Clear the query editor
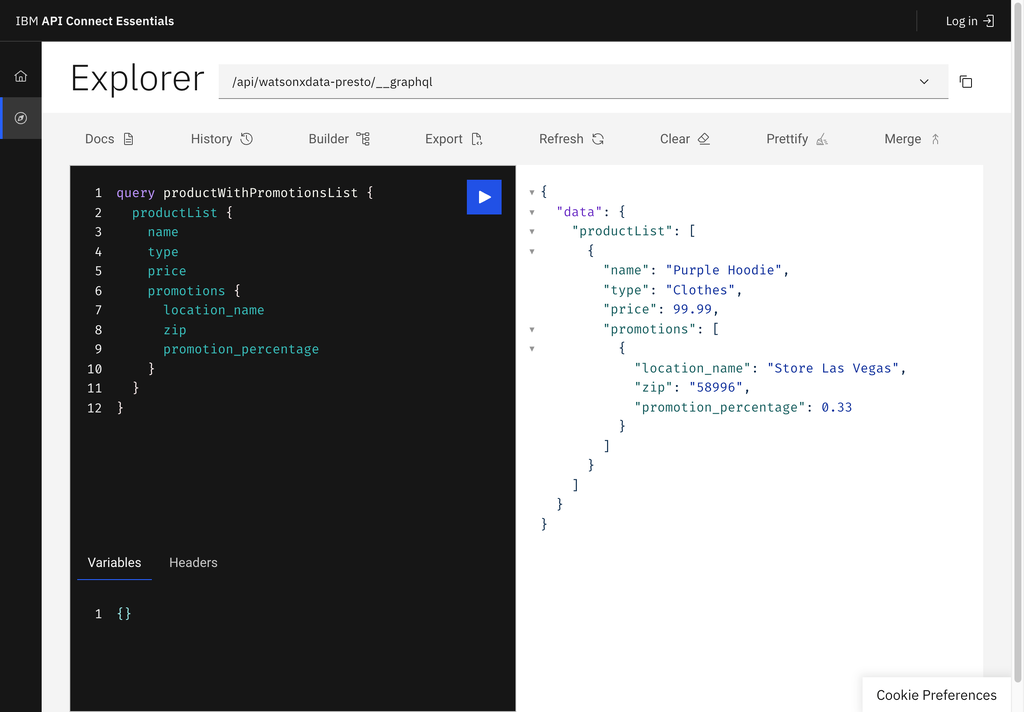1024x712 pixels. tap(684, 139)
